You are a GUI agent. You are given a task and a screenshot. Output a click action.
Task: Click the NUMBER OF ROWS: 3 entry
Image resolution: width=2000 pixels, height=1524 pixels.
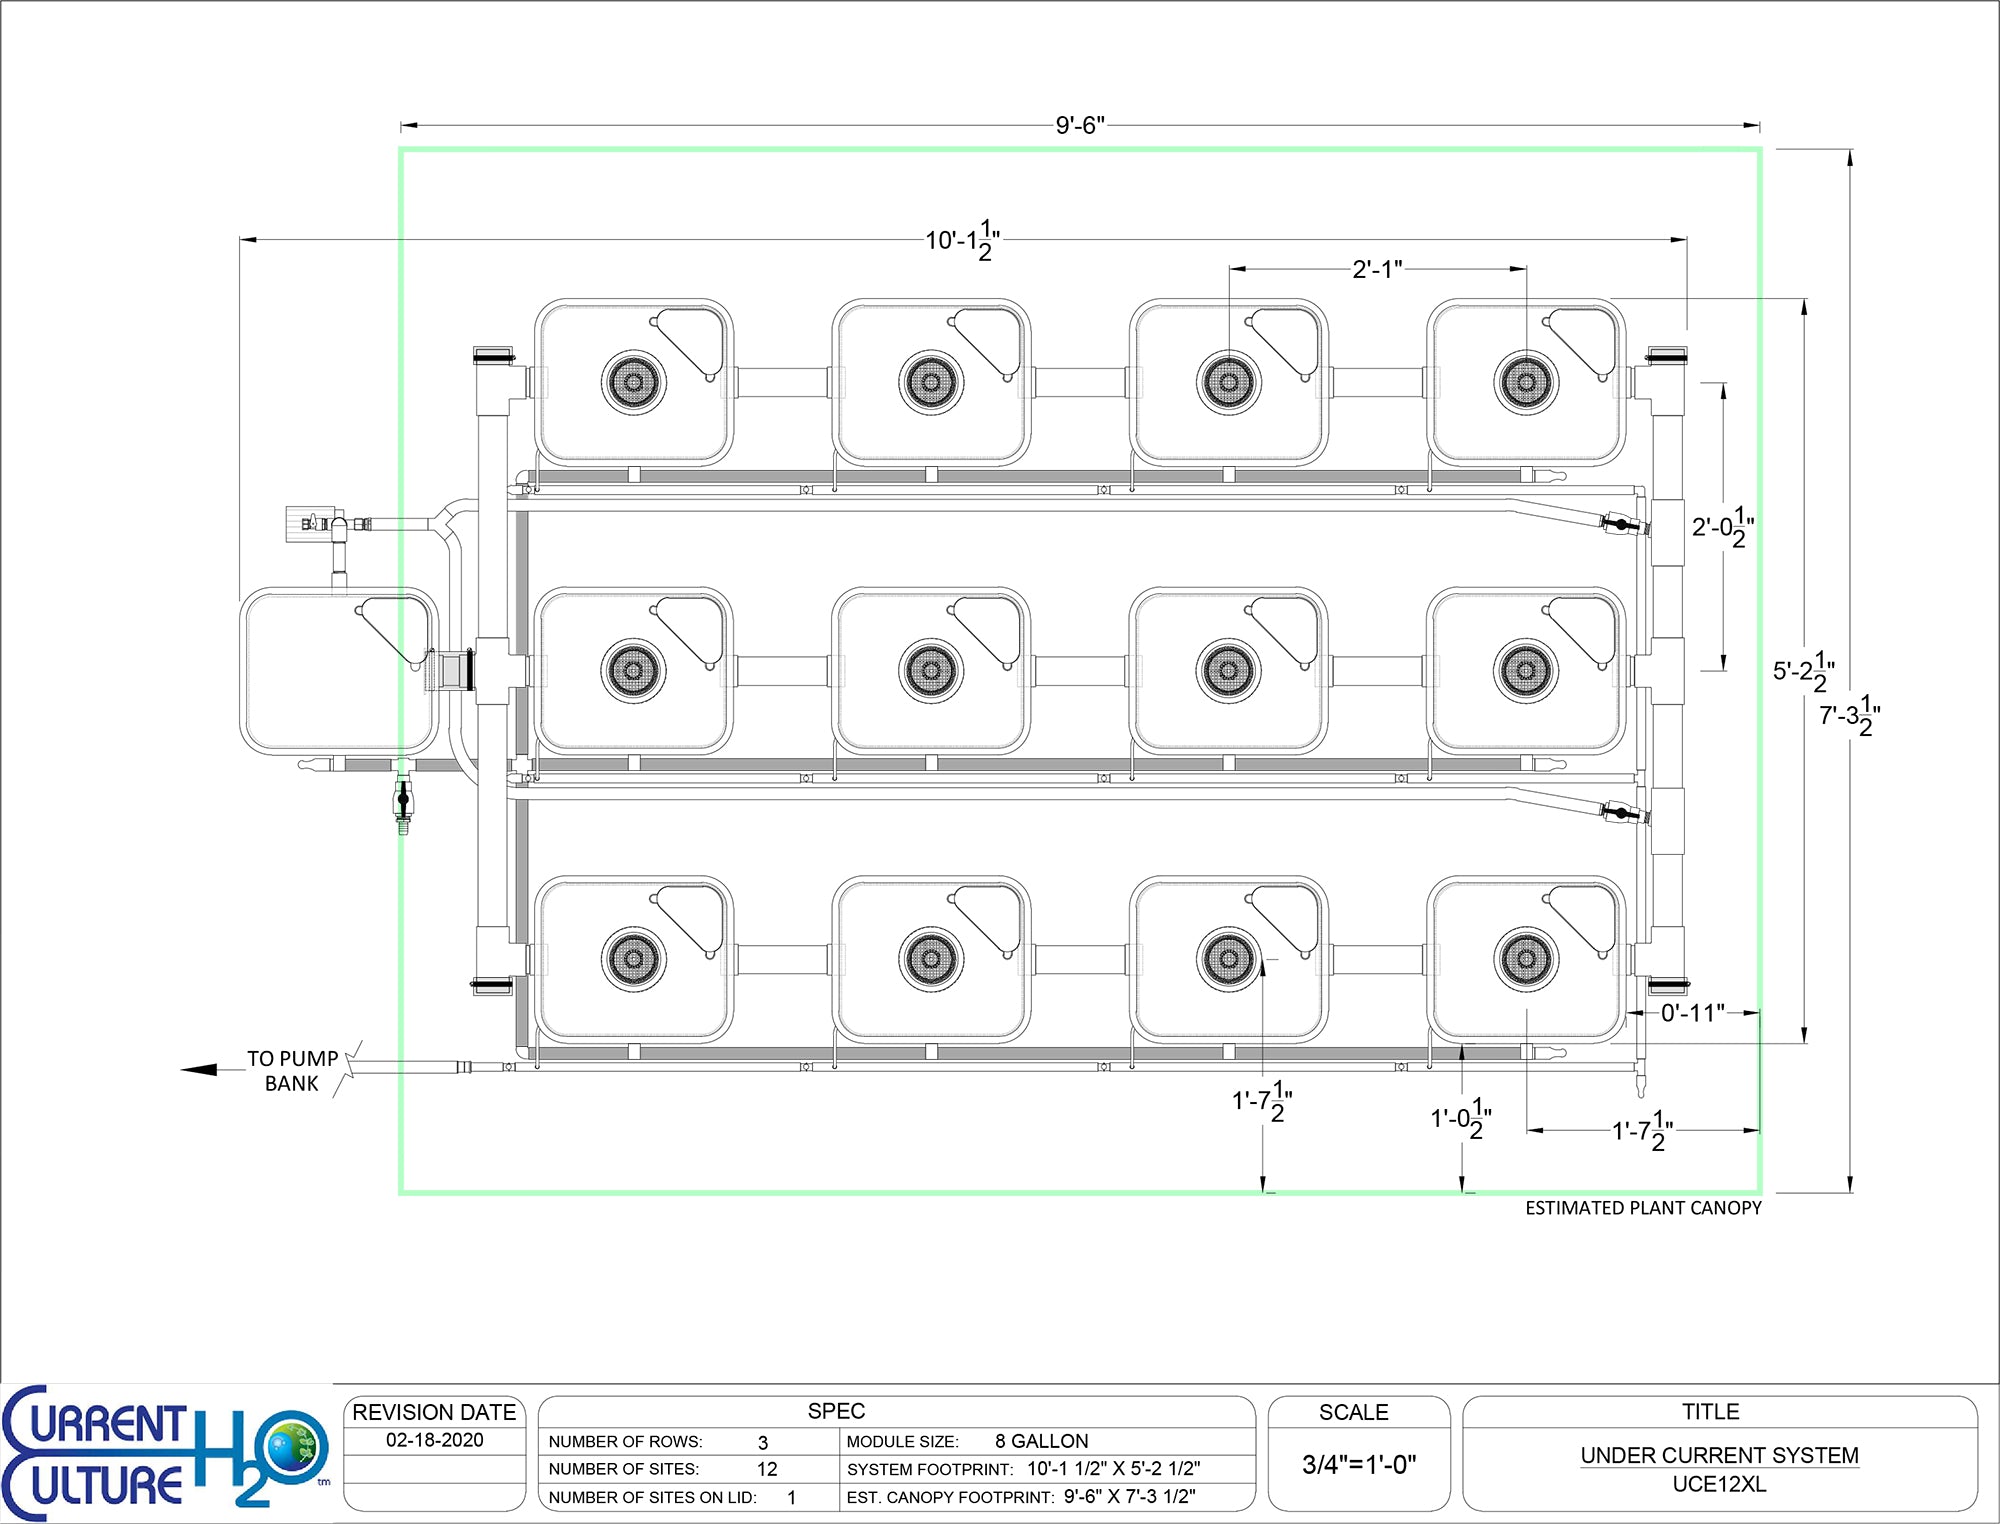[659, 1442]
